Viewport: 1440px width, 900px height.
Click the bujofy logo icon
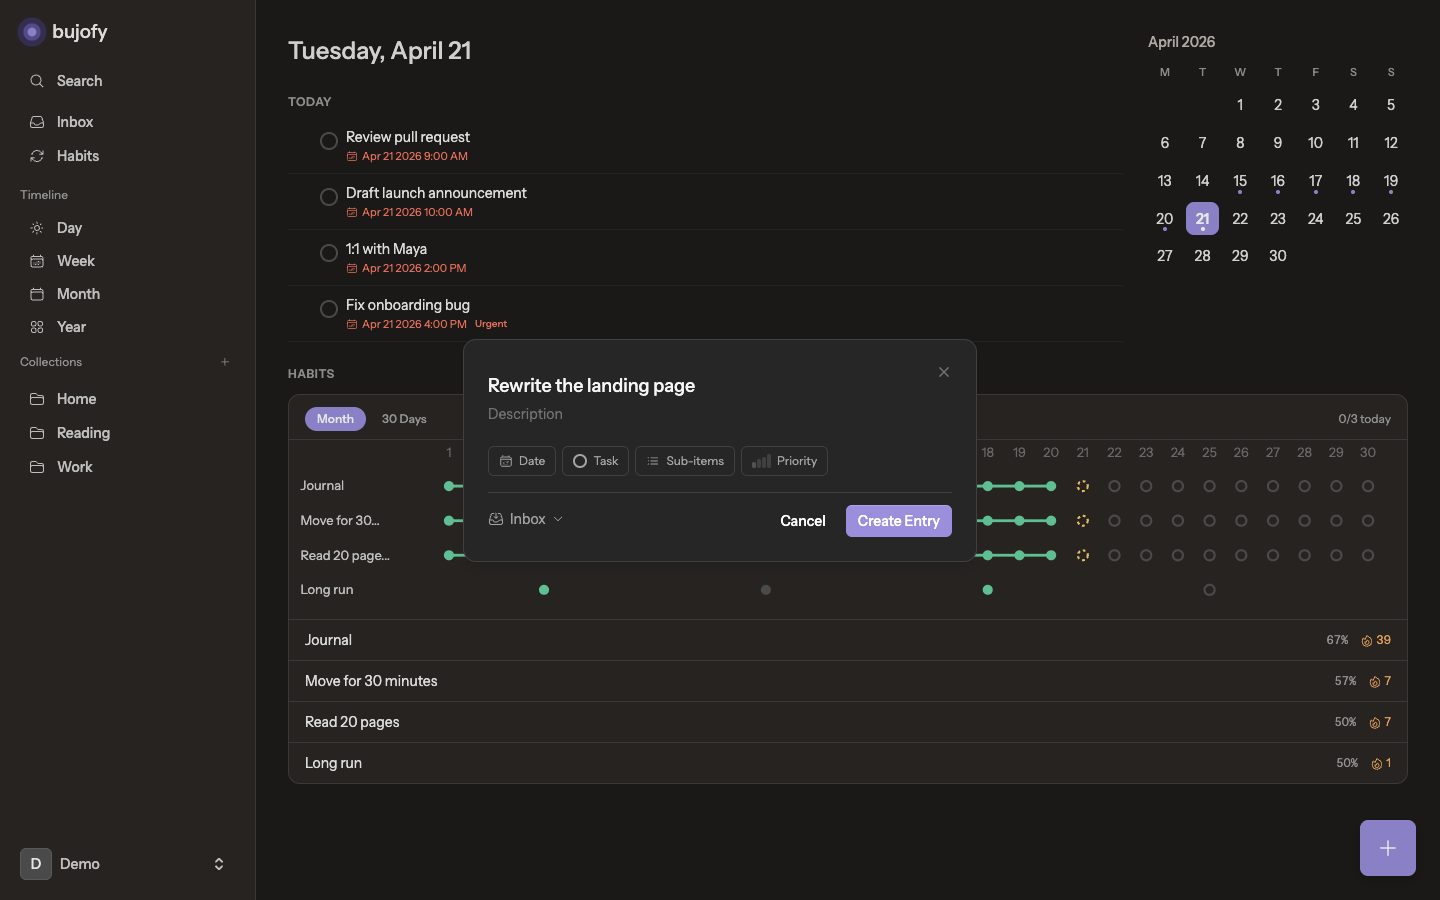(32, 32)
